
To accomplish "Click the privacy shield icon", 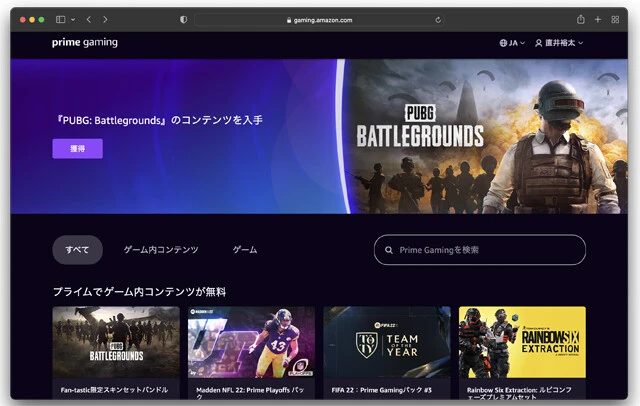I will click(182, 19).
